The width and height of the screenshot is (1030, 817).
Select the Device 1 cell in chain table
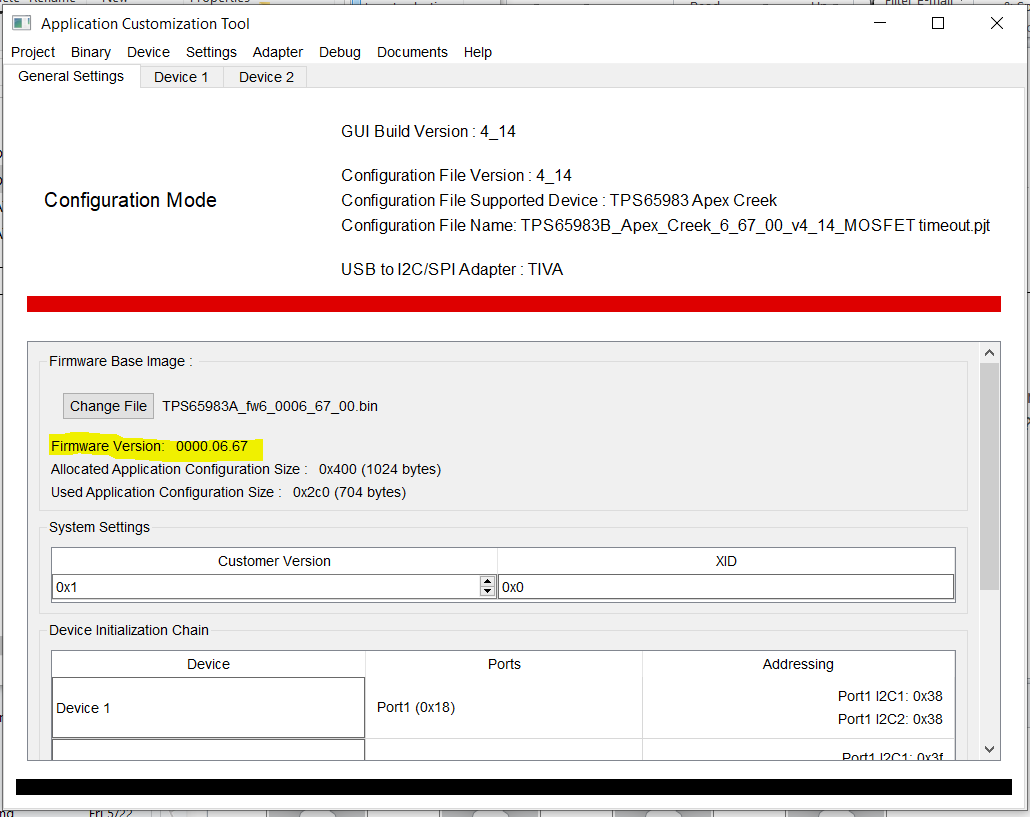point(208,708)
